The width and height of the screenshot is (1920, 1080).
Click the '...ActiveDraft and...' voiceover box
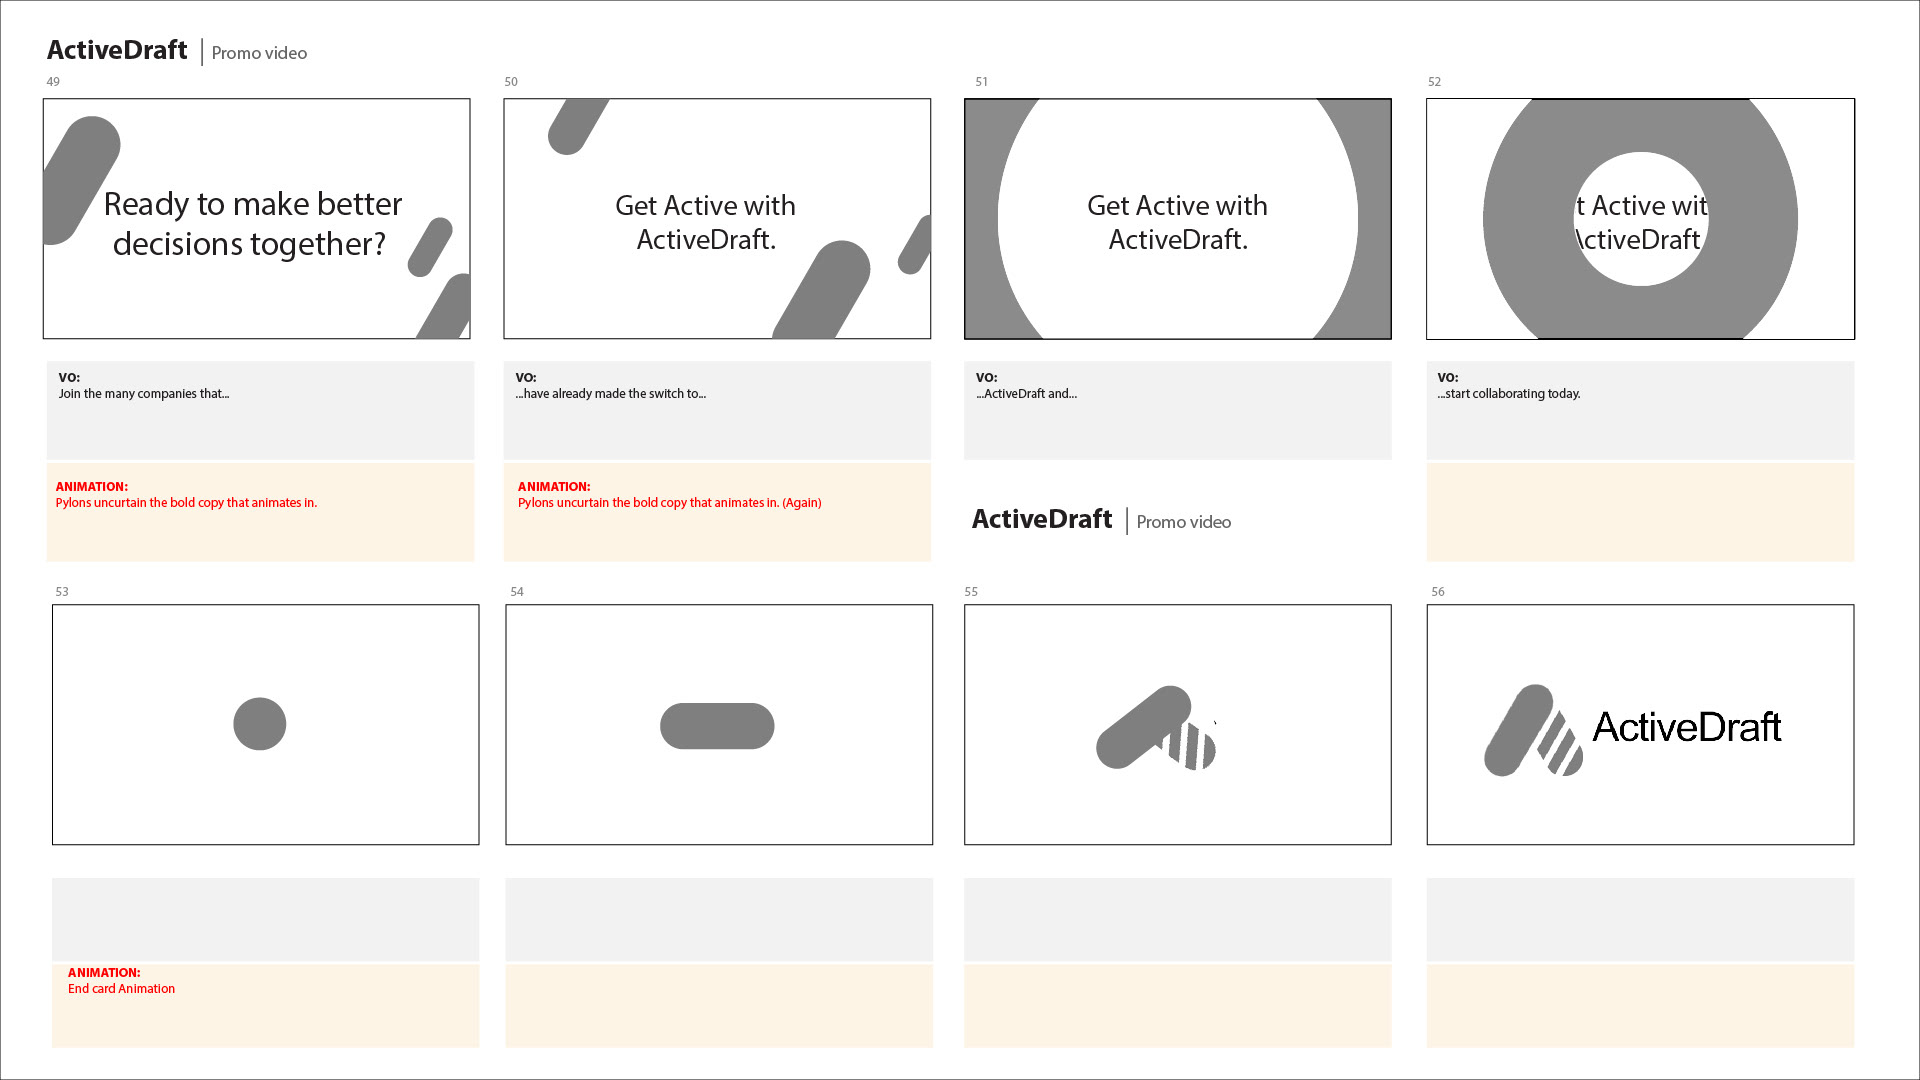pos(1177,410)
